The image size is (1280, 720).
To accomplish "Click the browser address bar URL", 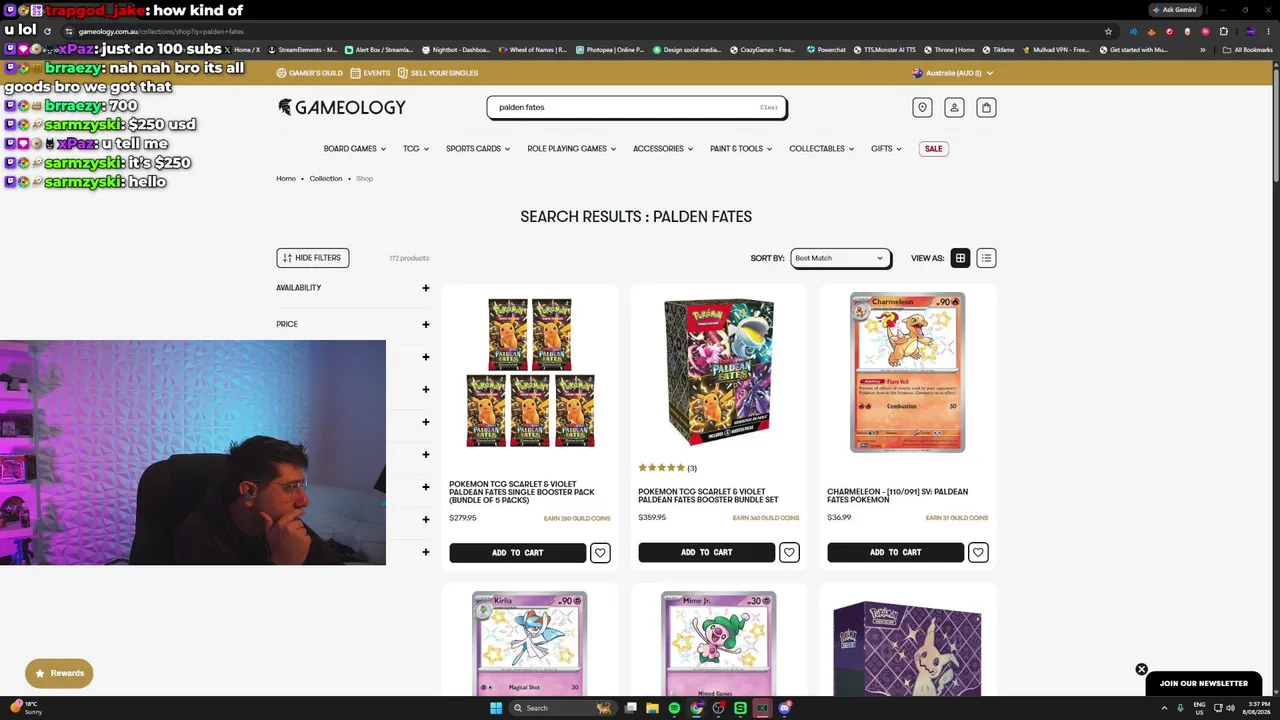I will coord(160,31).
